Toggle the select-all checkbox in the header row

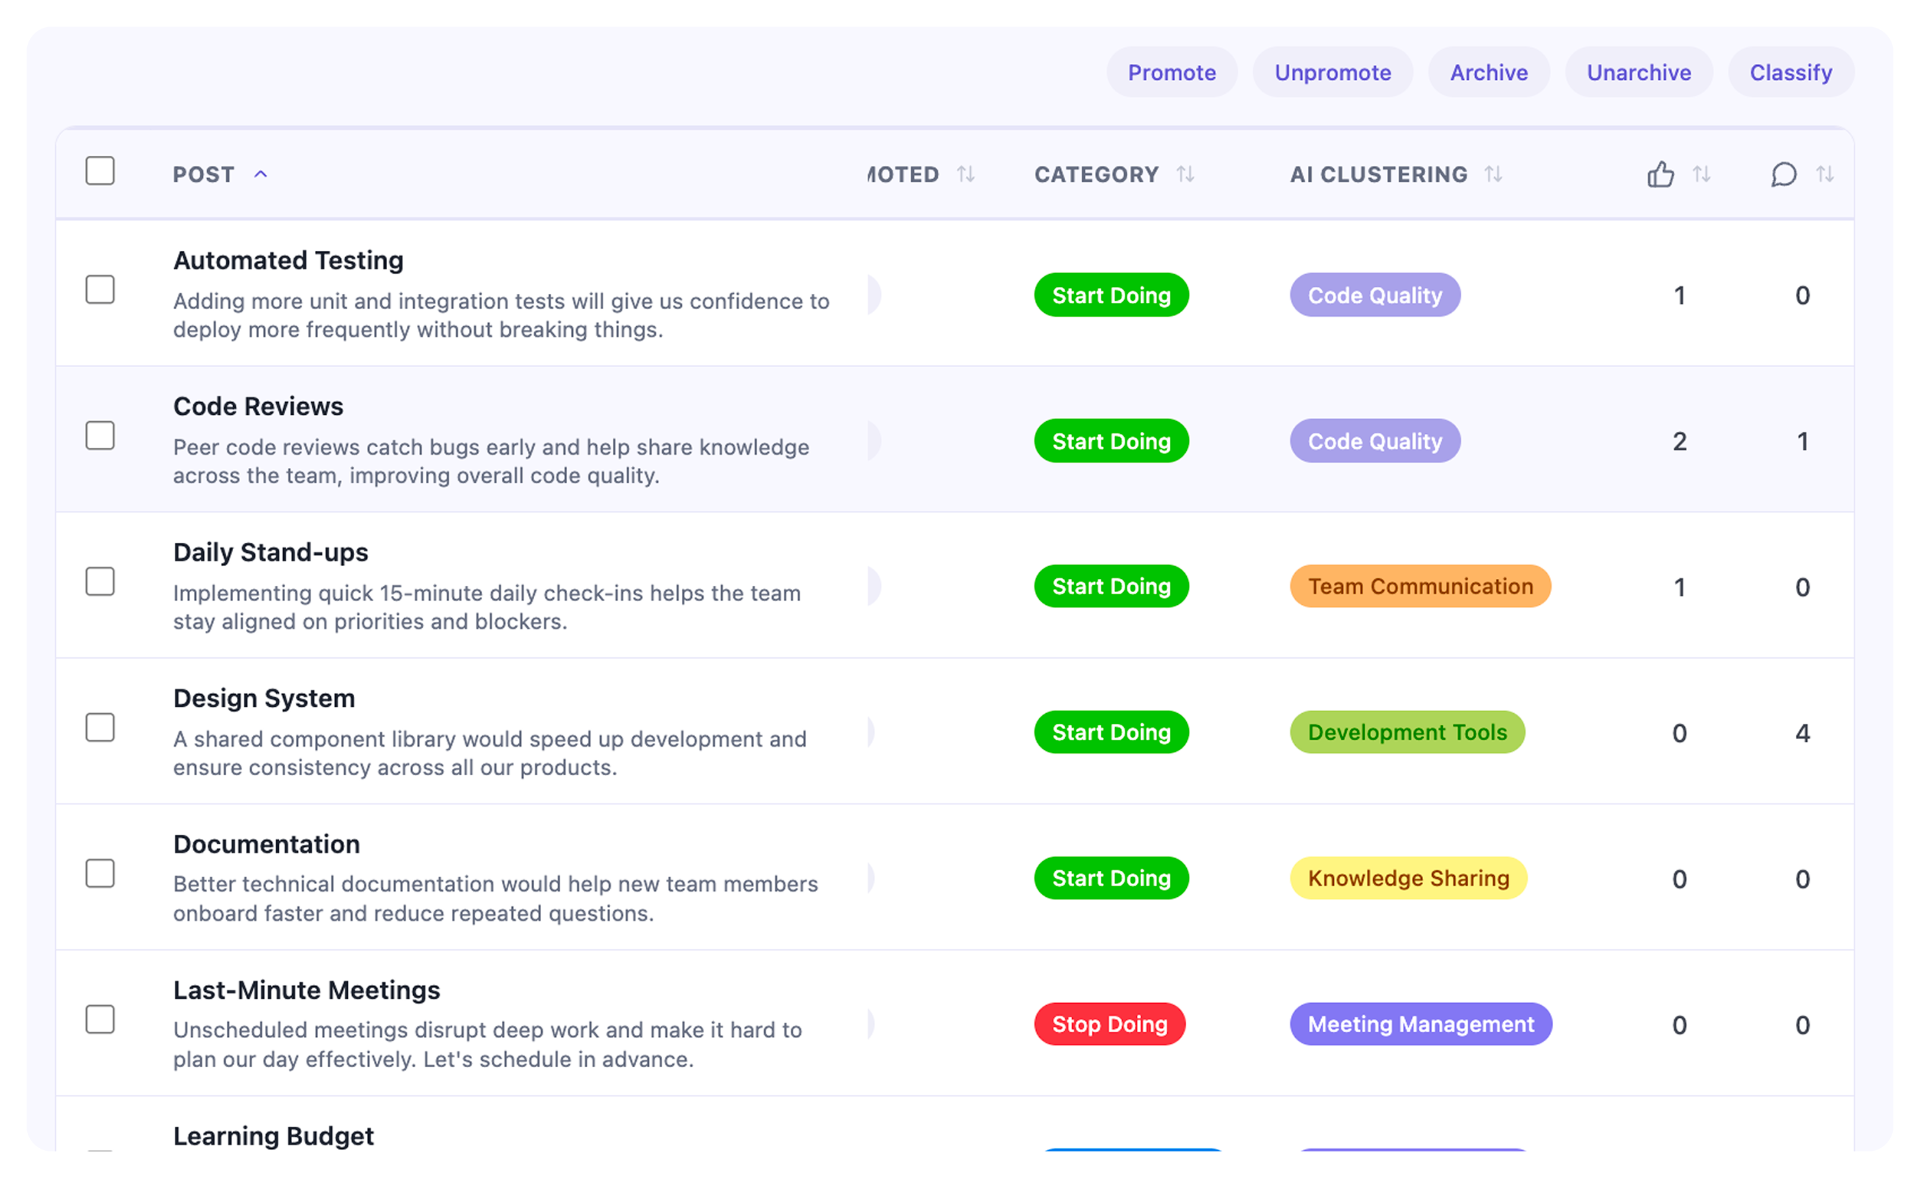tap(100, 171)
